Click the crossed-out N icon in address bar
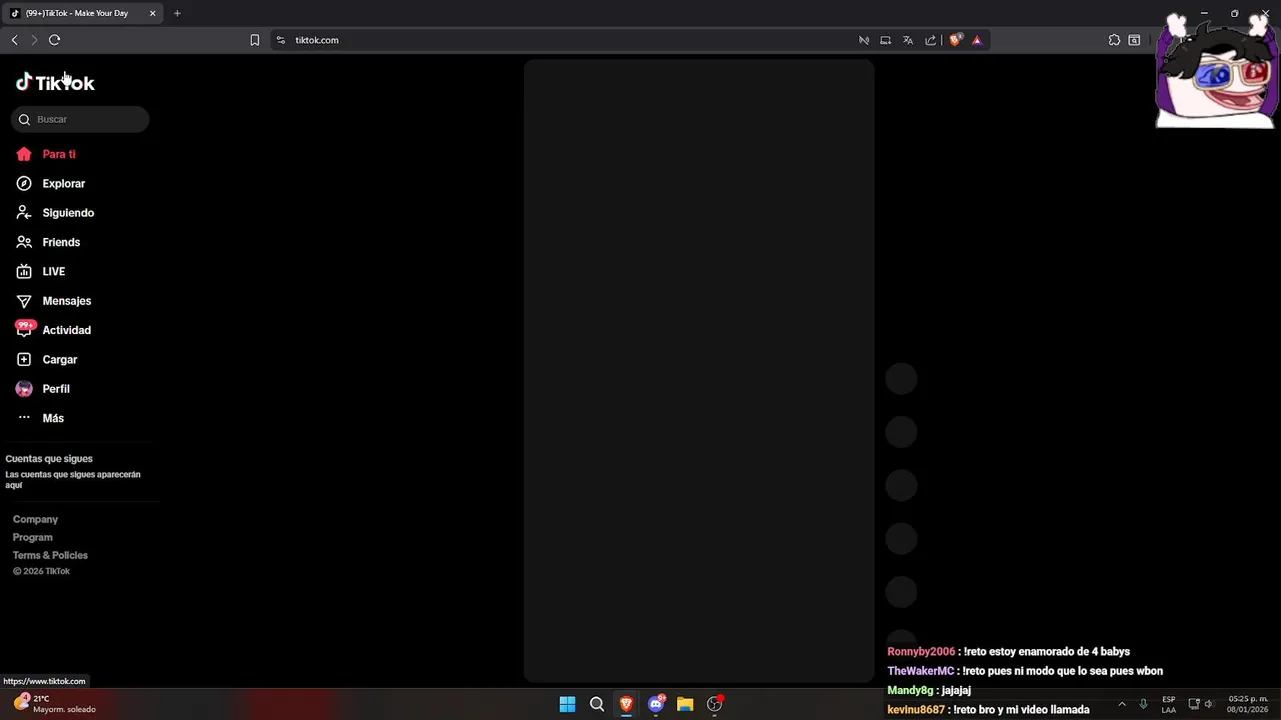1281x720 pixels. coord(864,40)
